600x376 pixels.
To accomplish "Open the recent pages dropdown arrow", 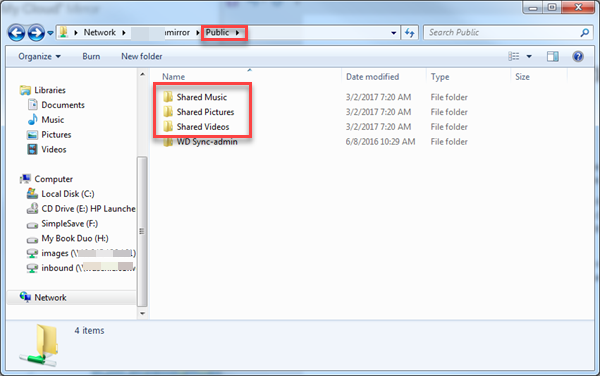I will (50, 33).
